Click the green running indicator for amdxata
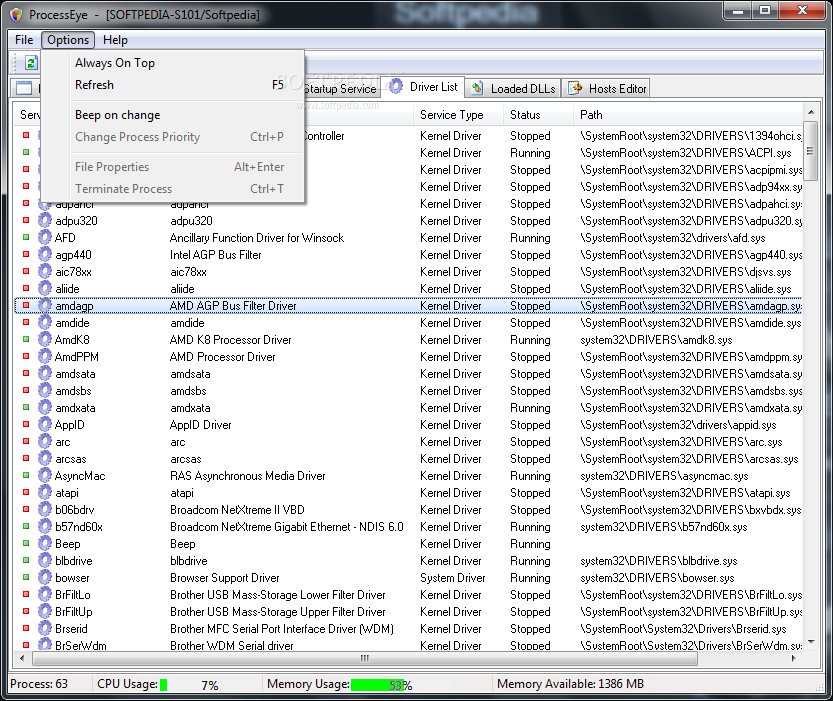The height and width of the screenshot is (701, 833). tap(26, 407)
